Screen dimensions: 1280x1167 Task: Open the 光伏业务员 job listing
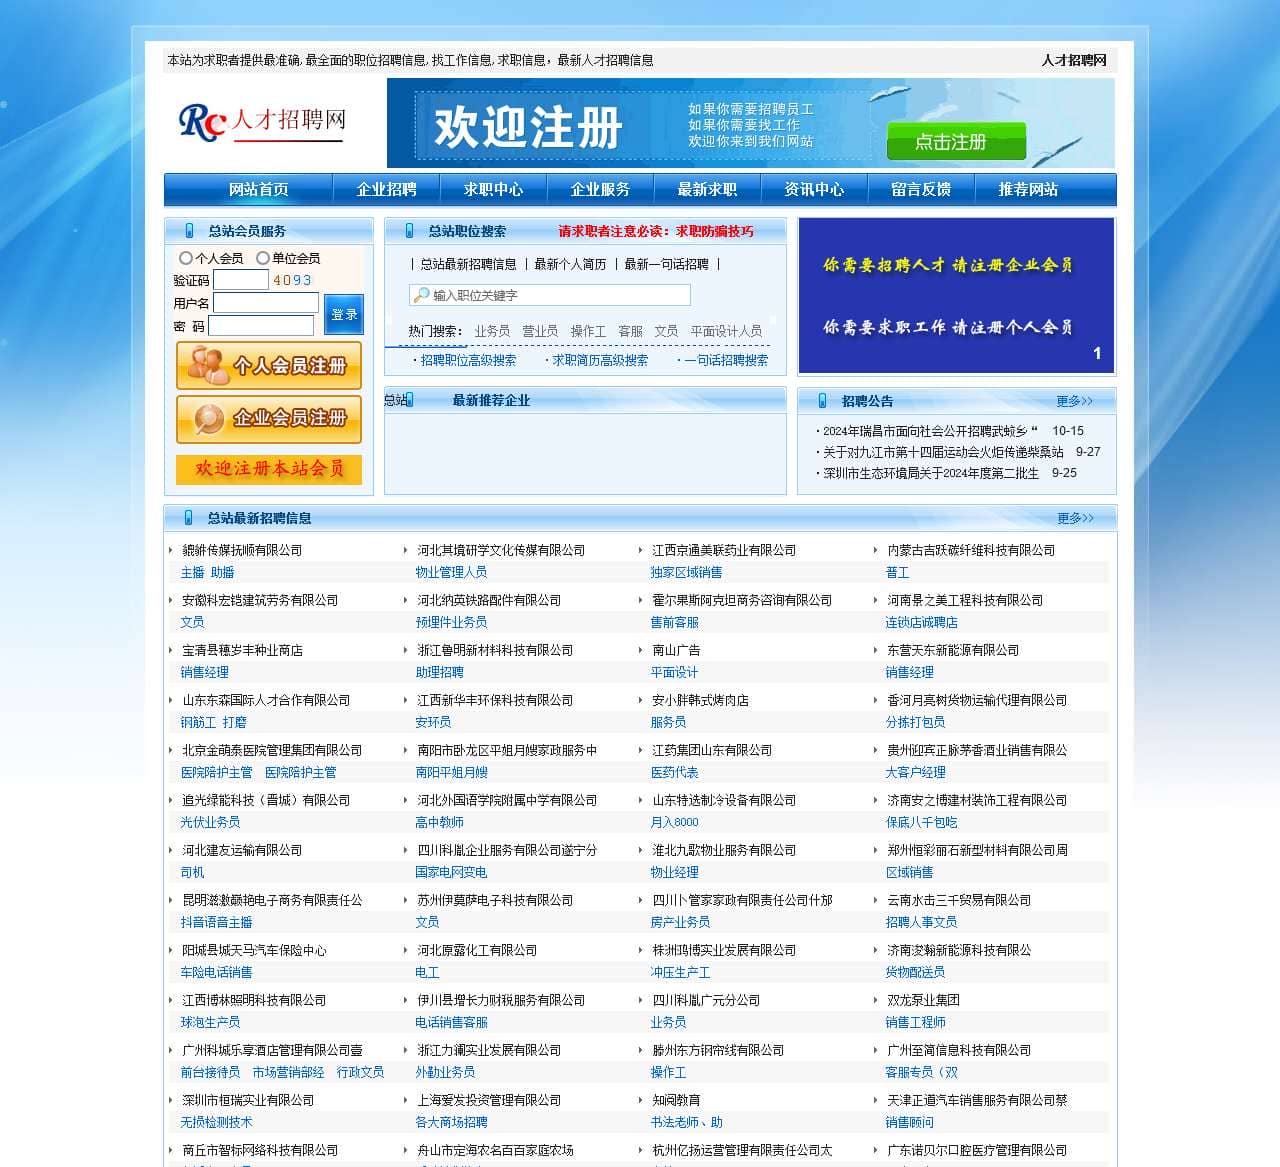click(x=210, y=822)
